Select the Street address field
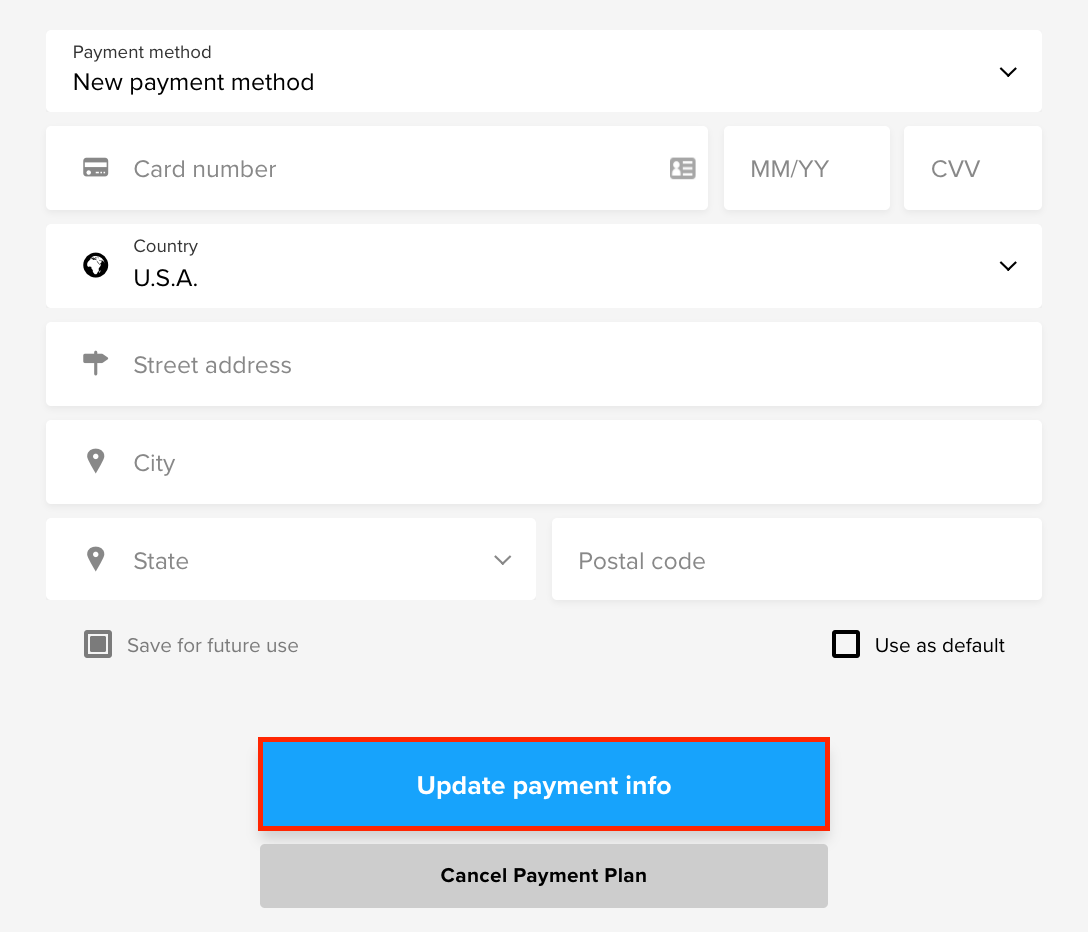 point(544,364)
